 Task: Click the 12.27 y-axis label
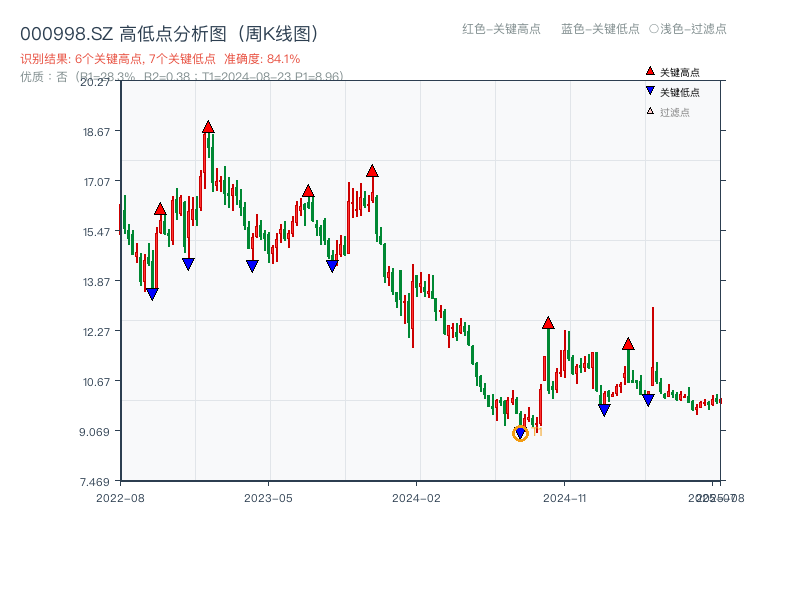(x=96, y=332)
